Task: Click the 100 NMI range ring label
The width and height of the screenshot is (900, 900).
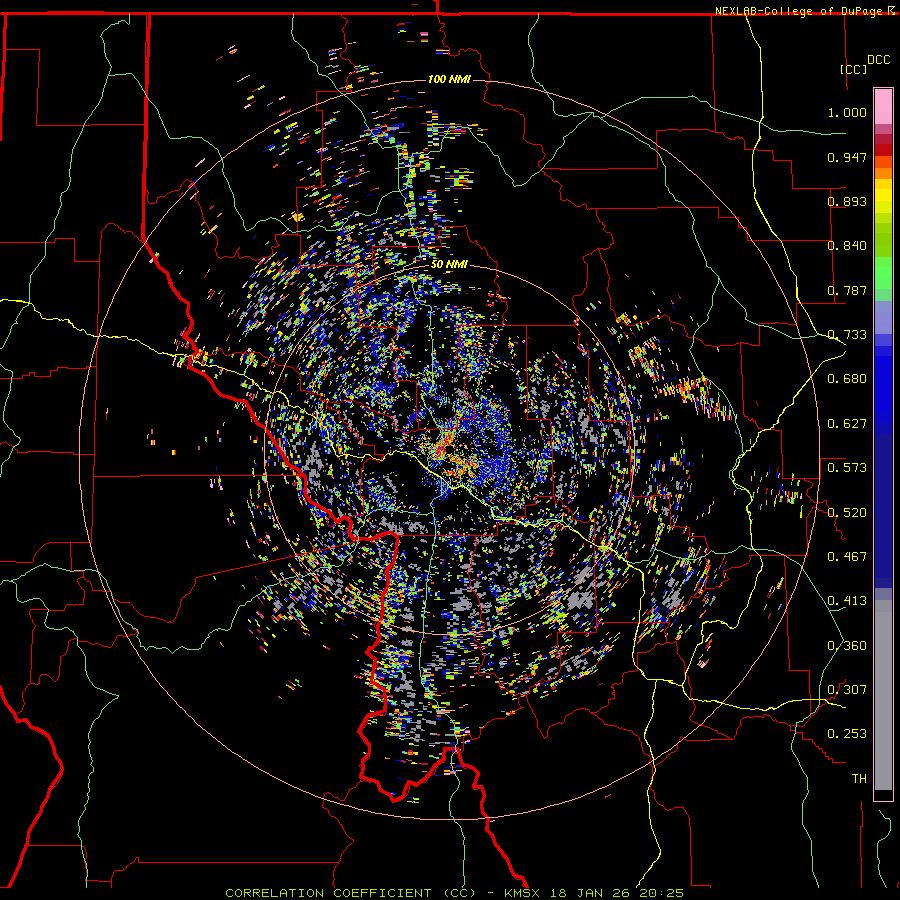Action: [x=449, y=79]
